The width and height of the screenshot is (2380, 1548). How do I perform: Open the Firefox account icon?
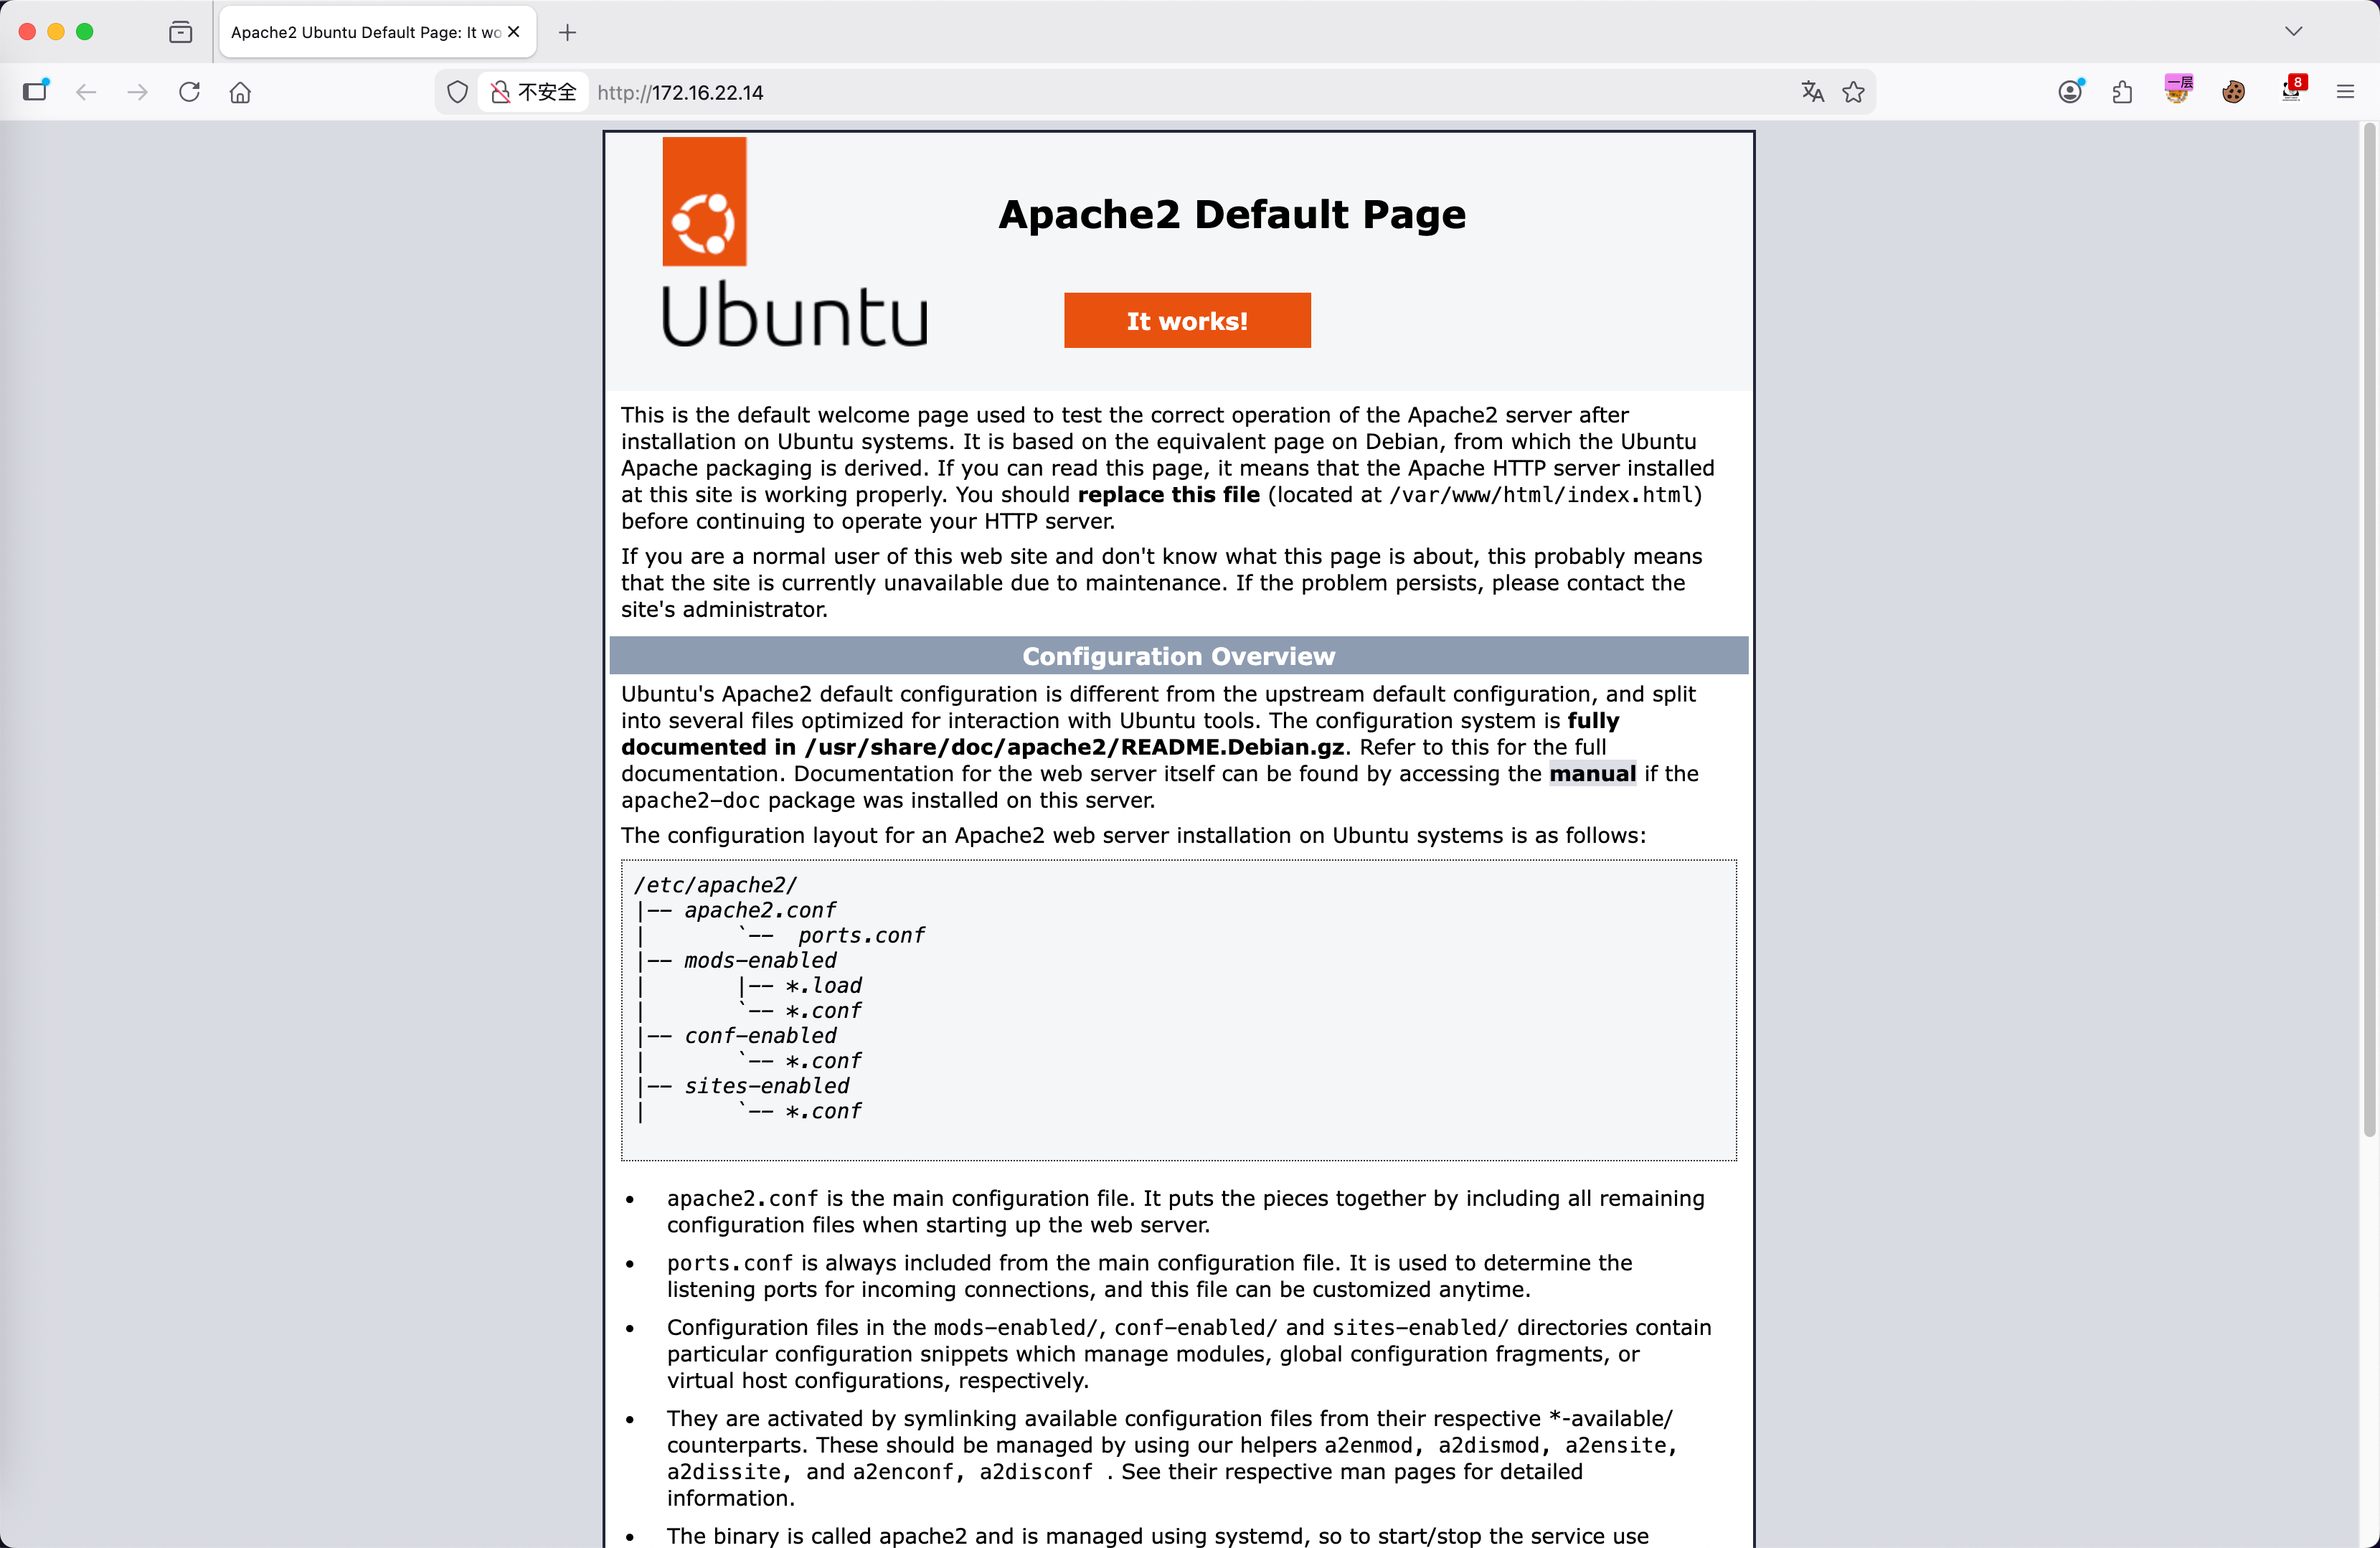tap(2070, 92)
